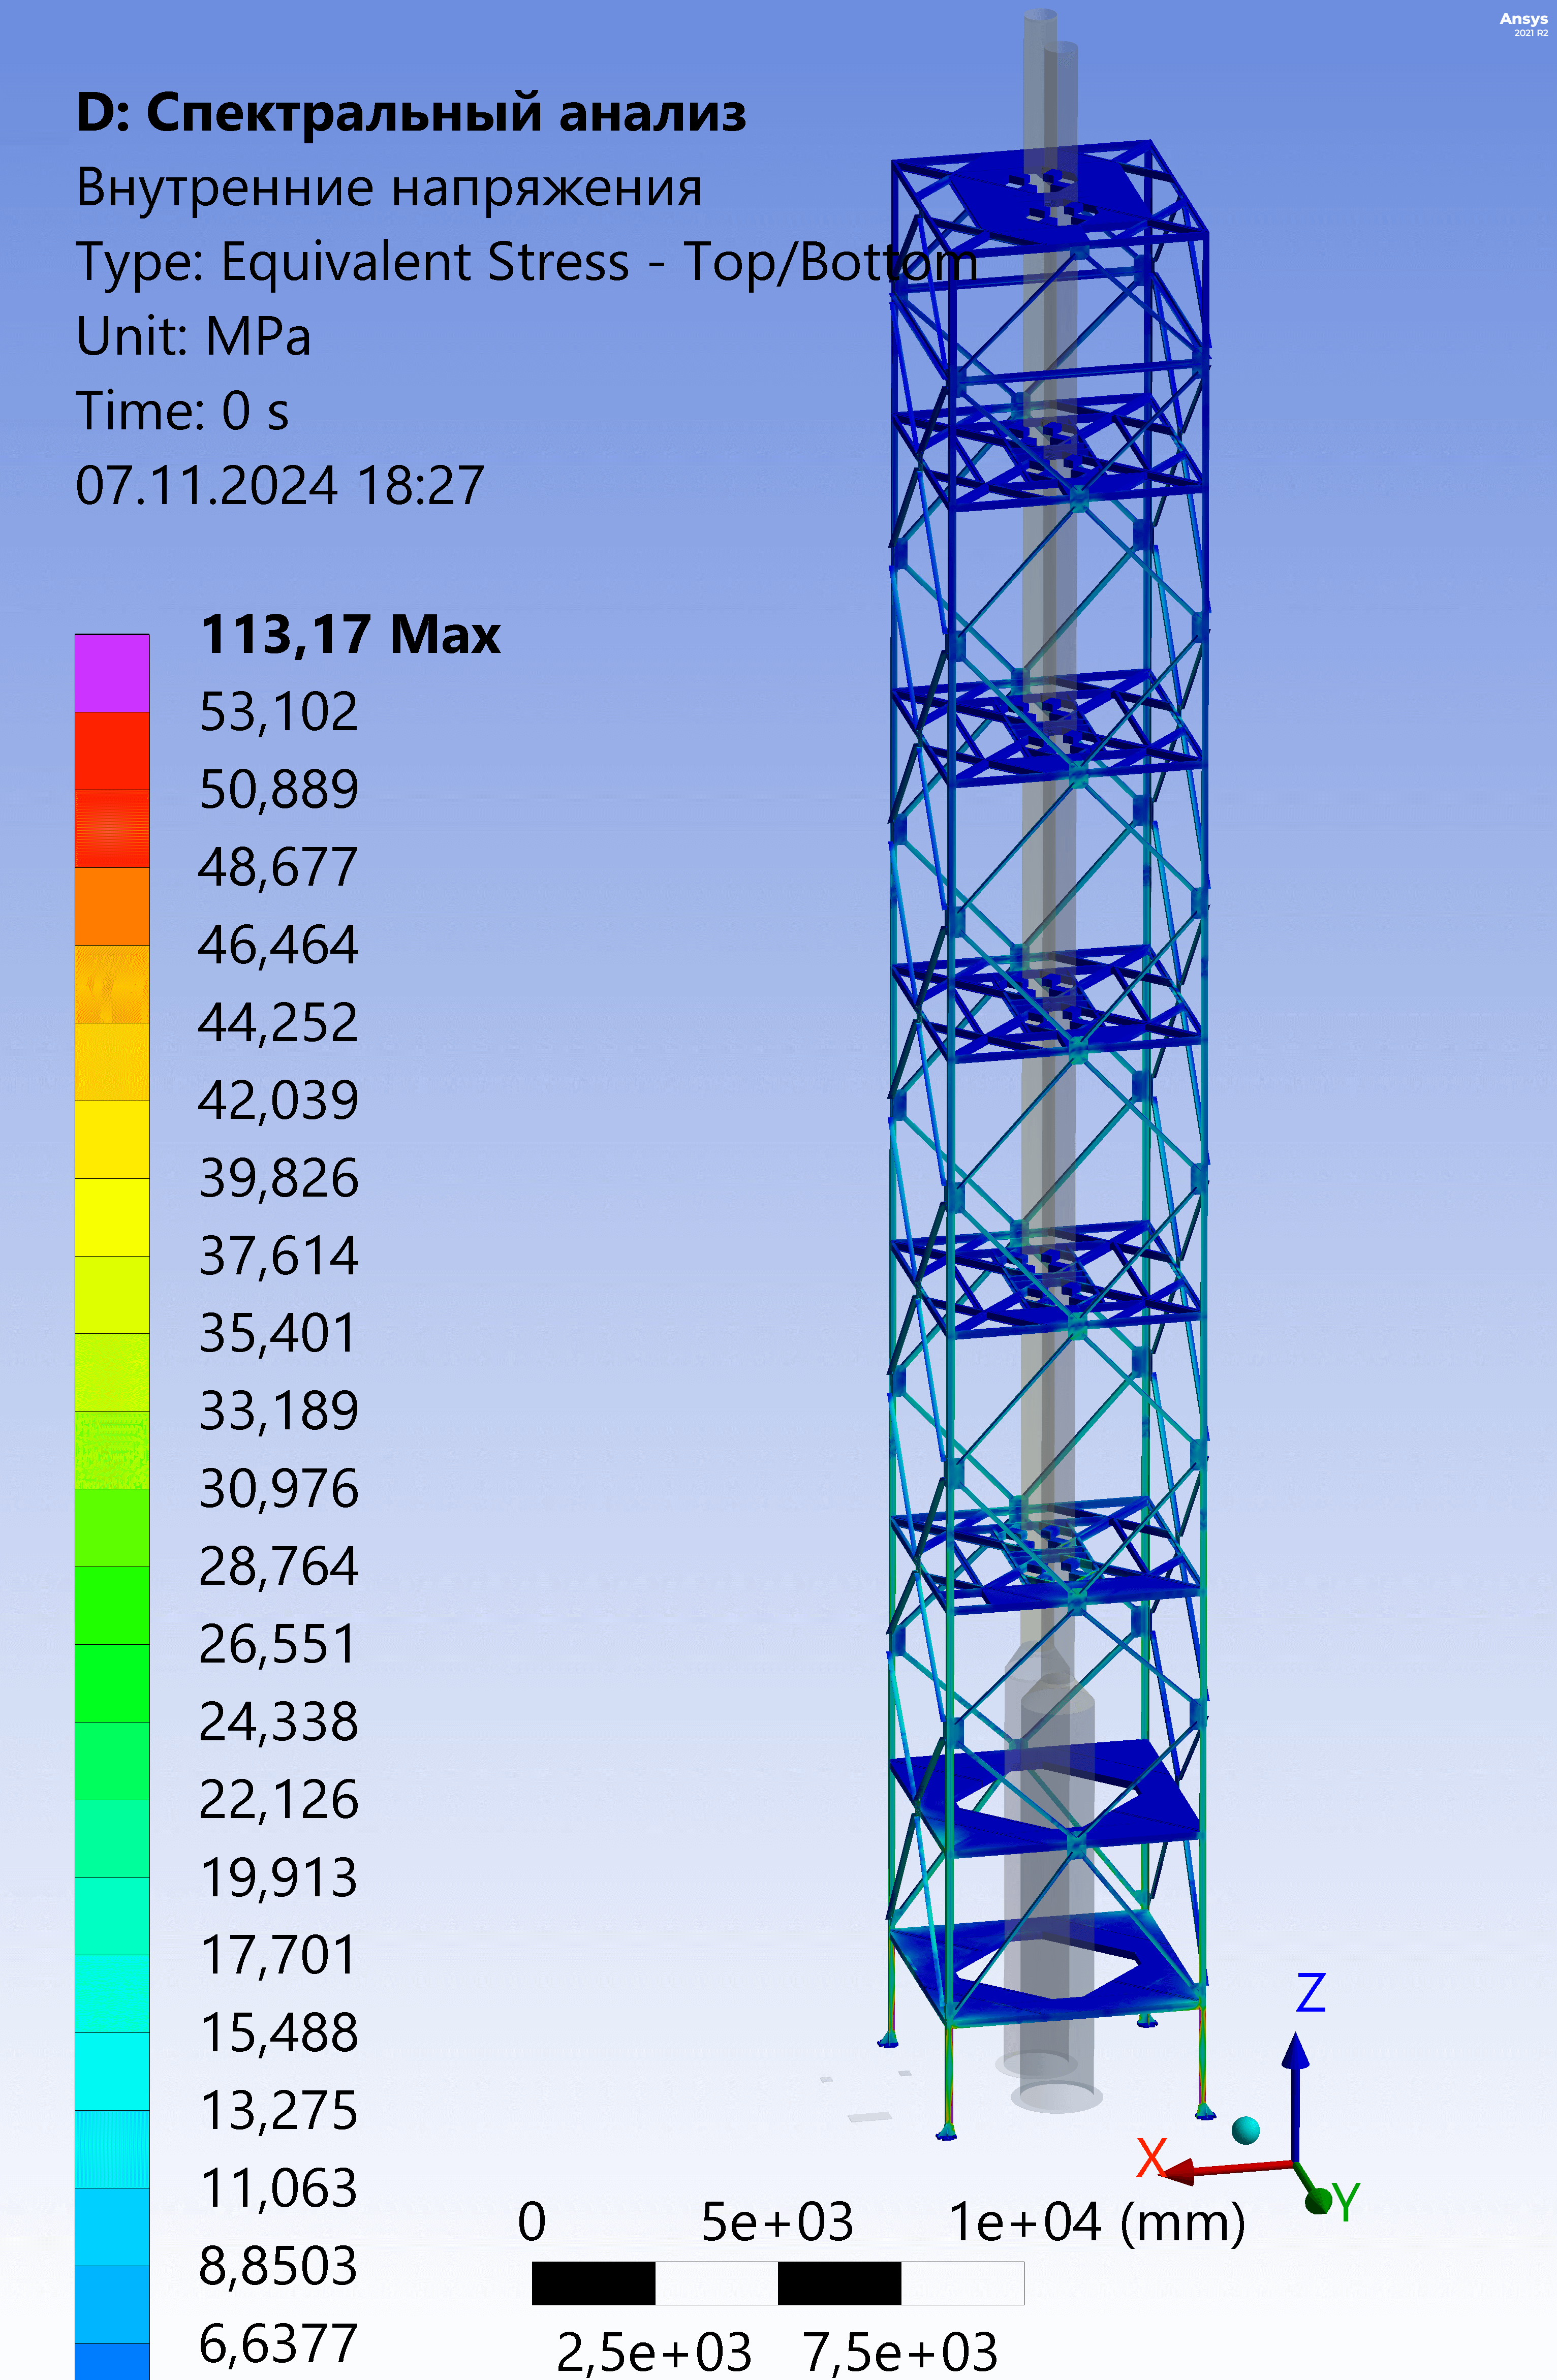Click the 6,6377 legend value

coord(278,2343)
